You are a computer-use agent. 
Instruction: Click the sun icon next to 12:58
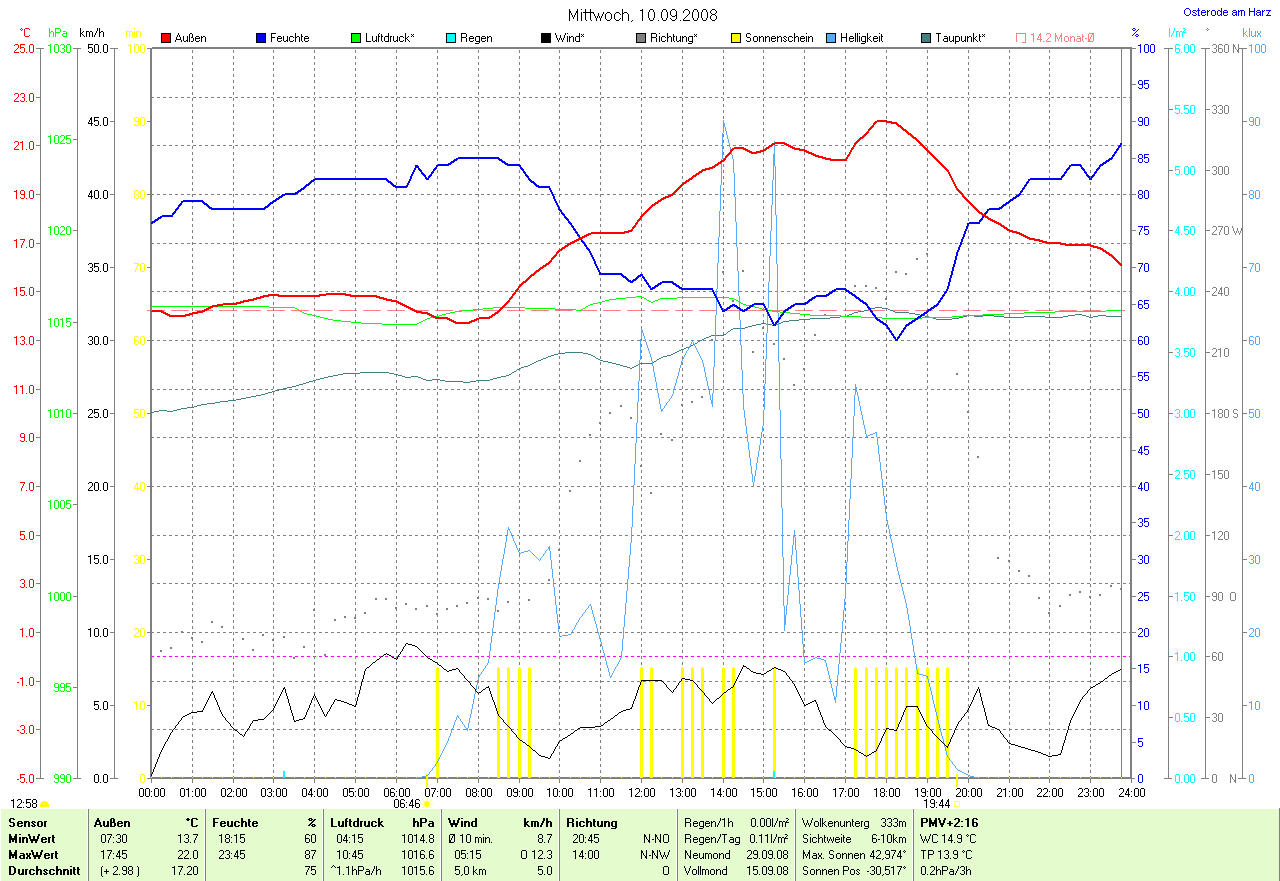click(45, 804)
